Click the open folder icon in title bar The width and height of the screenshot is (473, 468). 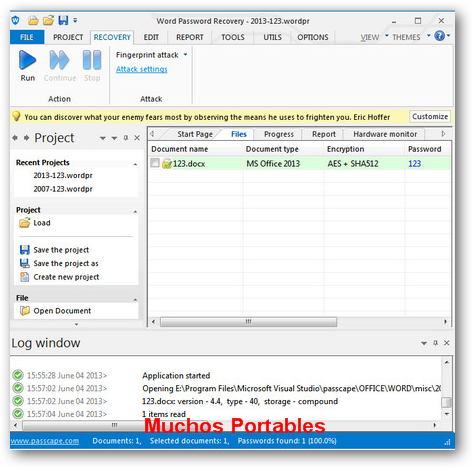tap(33, 21)
